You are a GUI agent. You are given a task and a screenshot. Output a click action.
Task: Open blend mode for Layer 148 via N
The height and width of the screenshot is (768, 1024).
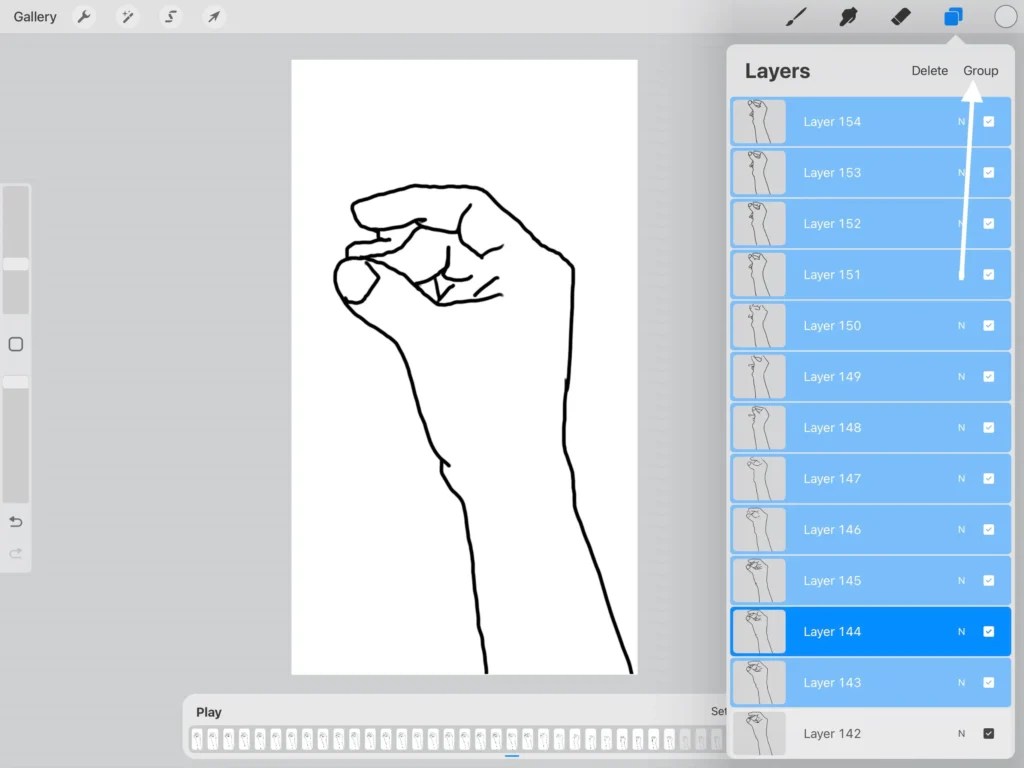point(961,427)
